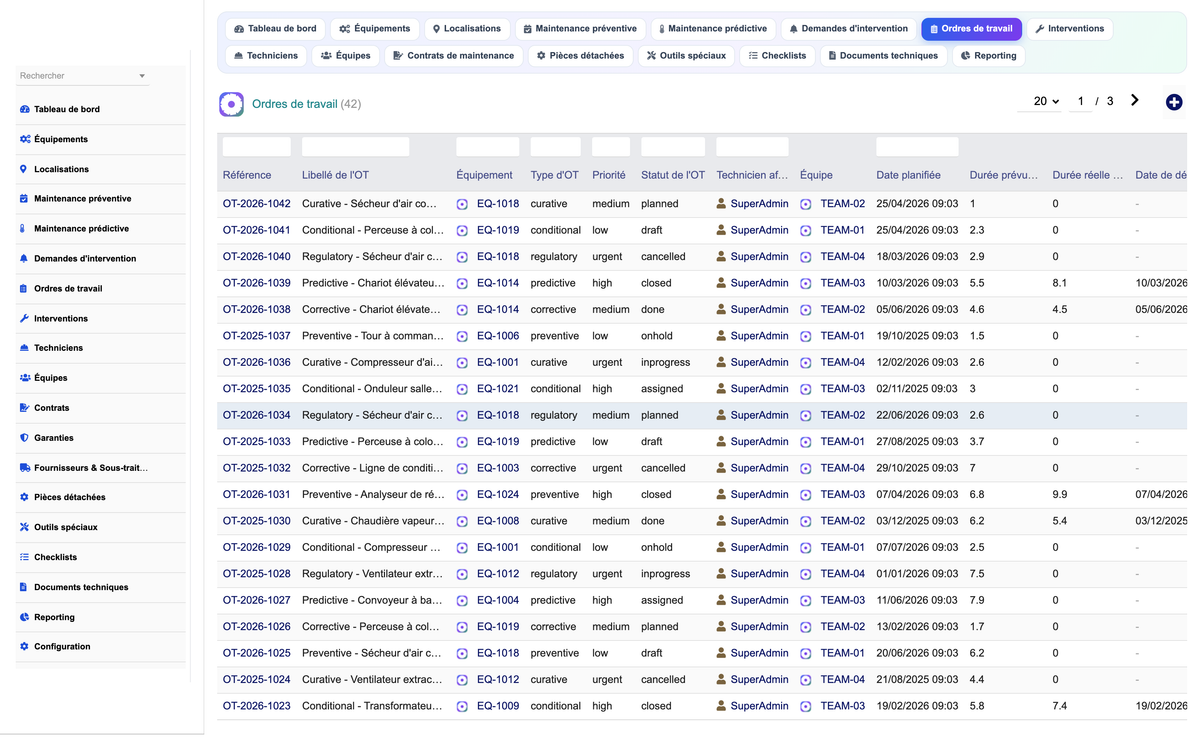Open the rows-per-page dropdown showing 20
The image size is (1200, 743).
(x=1040, y=101)
